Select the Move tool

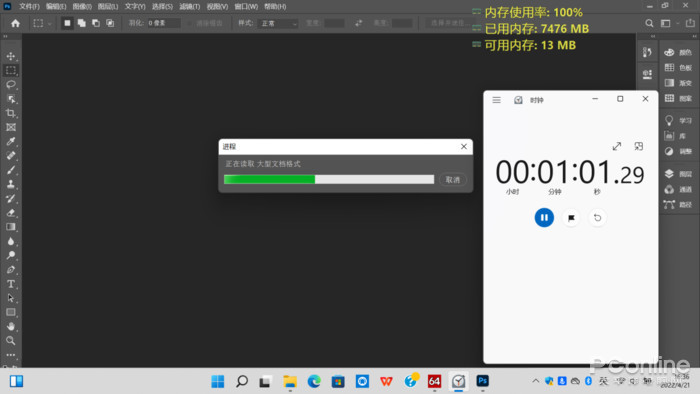[x=11, y=56]
